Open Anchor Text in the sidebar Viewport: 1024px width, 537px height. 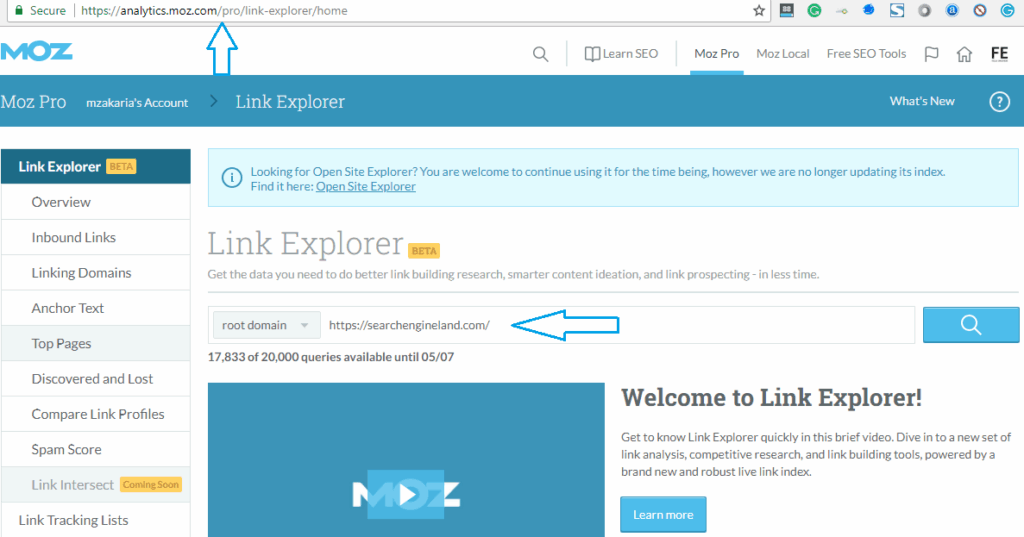(x=96, y=308)
